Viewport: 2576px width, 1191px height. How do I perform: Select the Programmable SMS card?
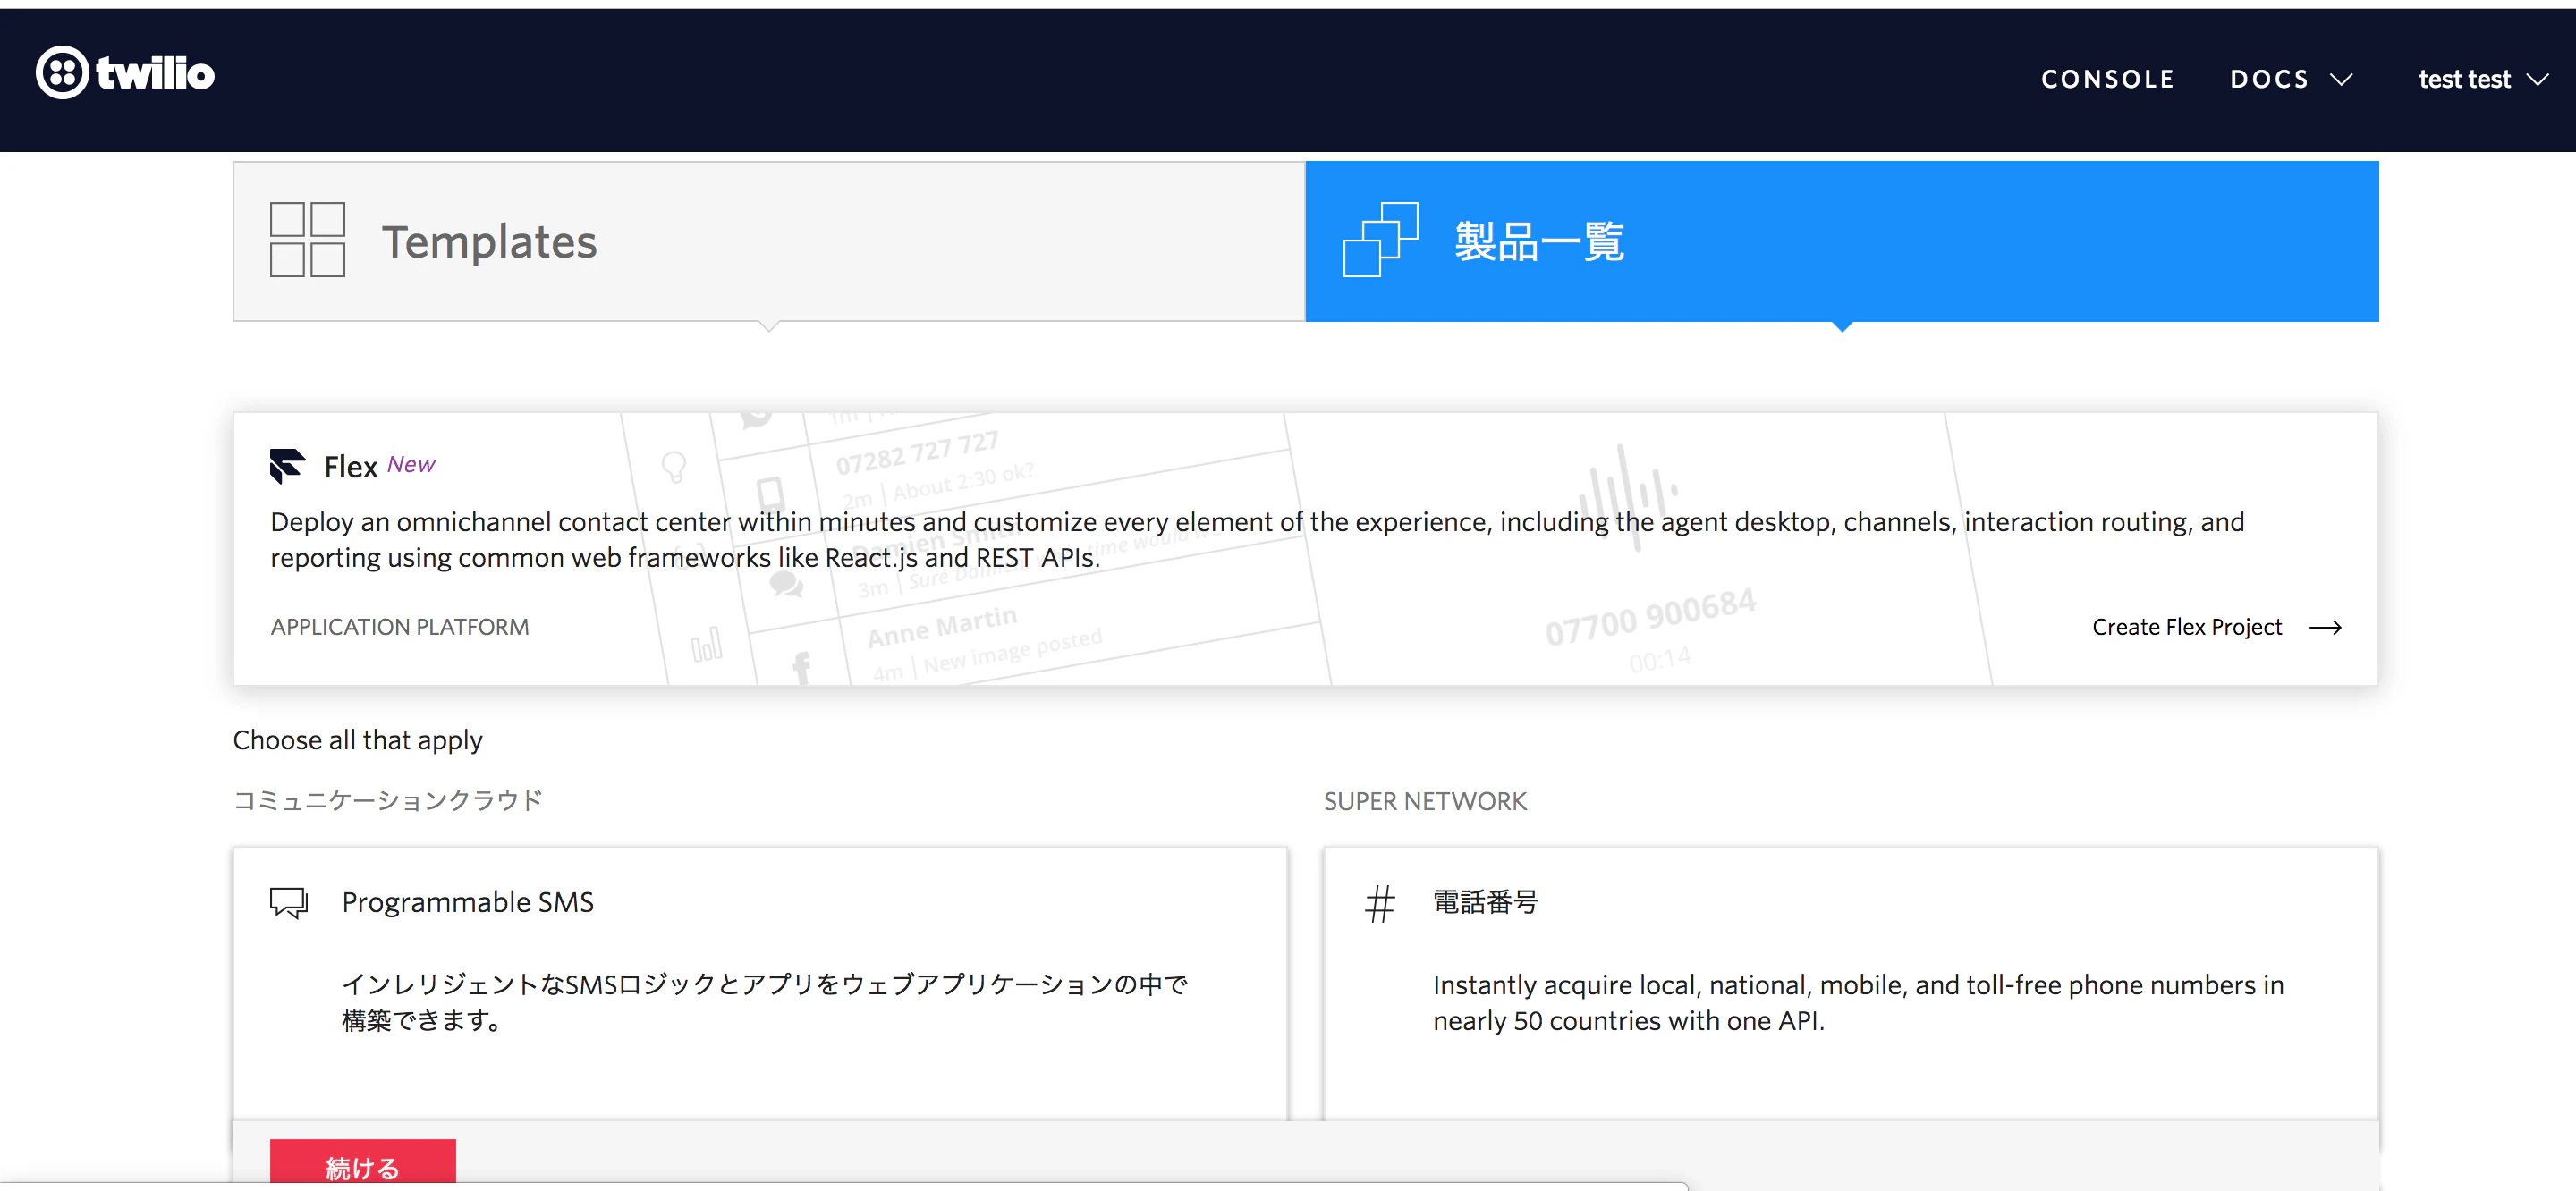[x=760, y=984]
